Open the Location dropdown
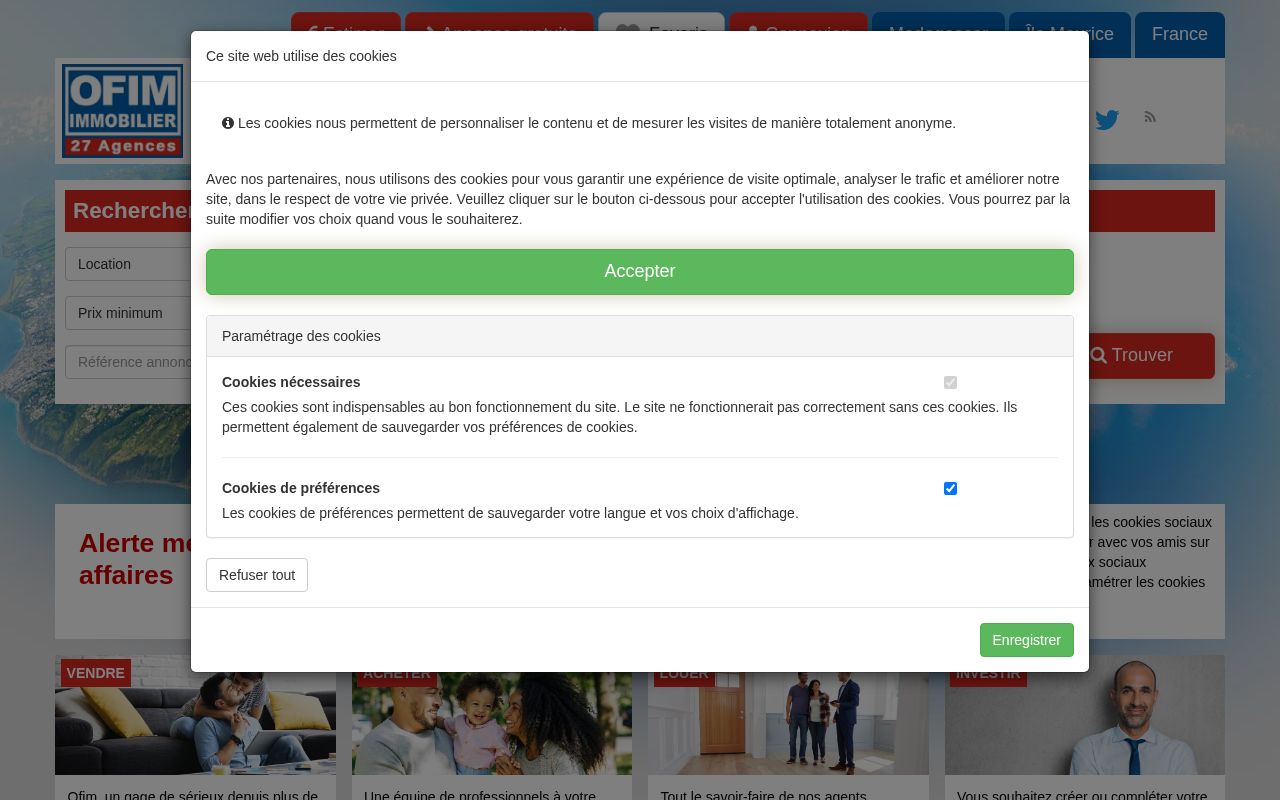Screen dimensions: 1280x800 coord(128,264)
